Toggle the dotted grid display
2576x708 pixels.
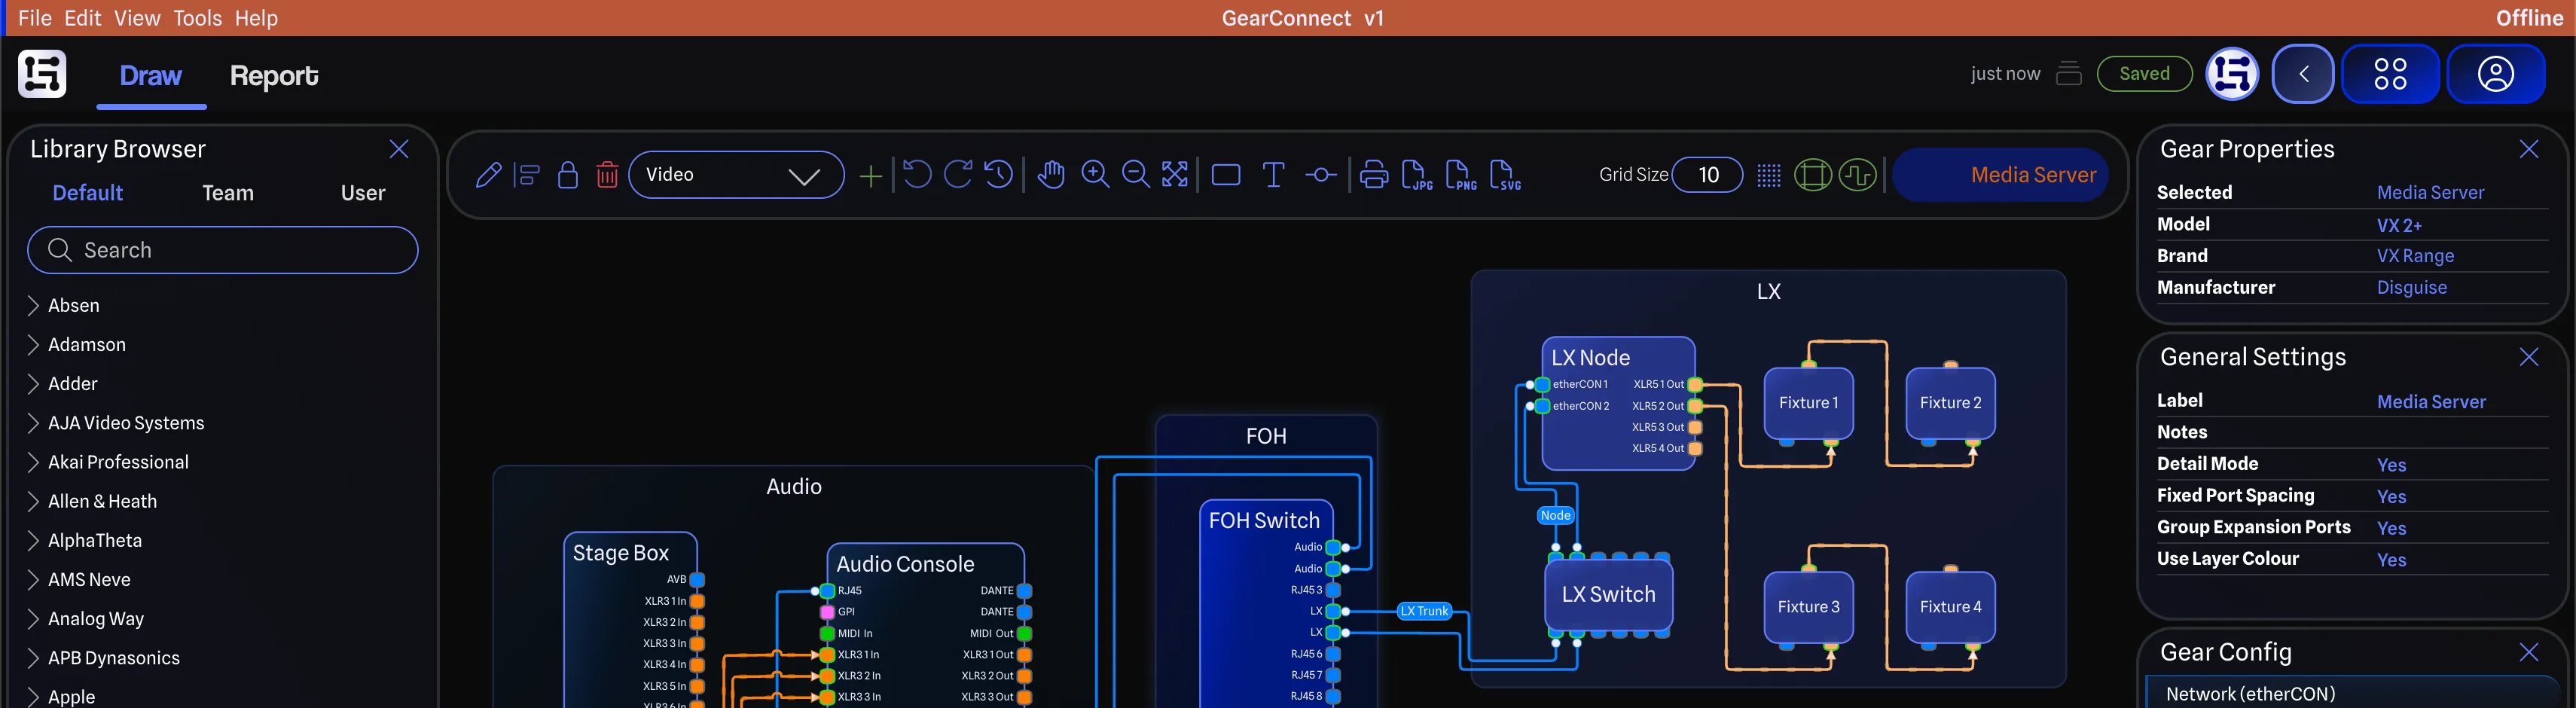(1768, 175)
